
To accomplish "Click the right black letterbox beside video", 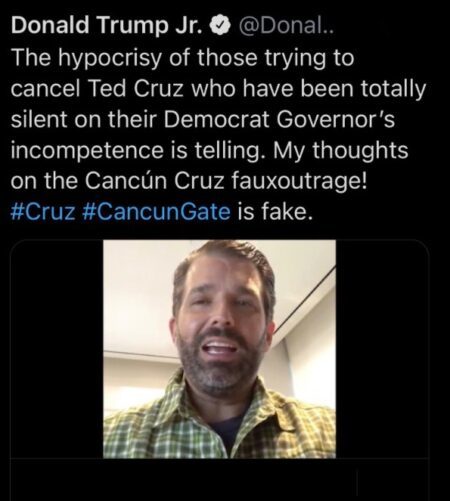I will coord(382,349).
